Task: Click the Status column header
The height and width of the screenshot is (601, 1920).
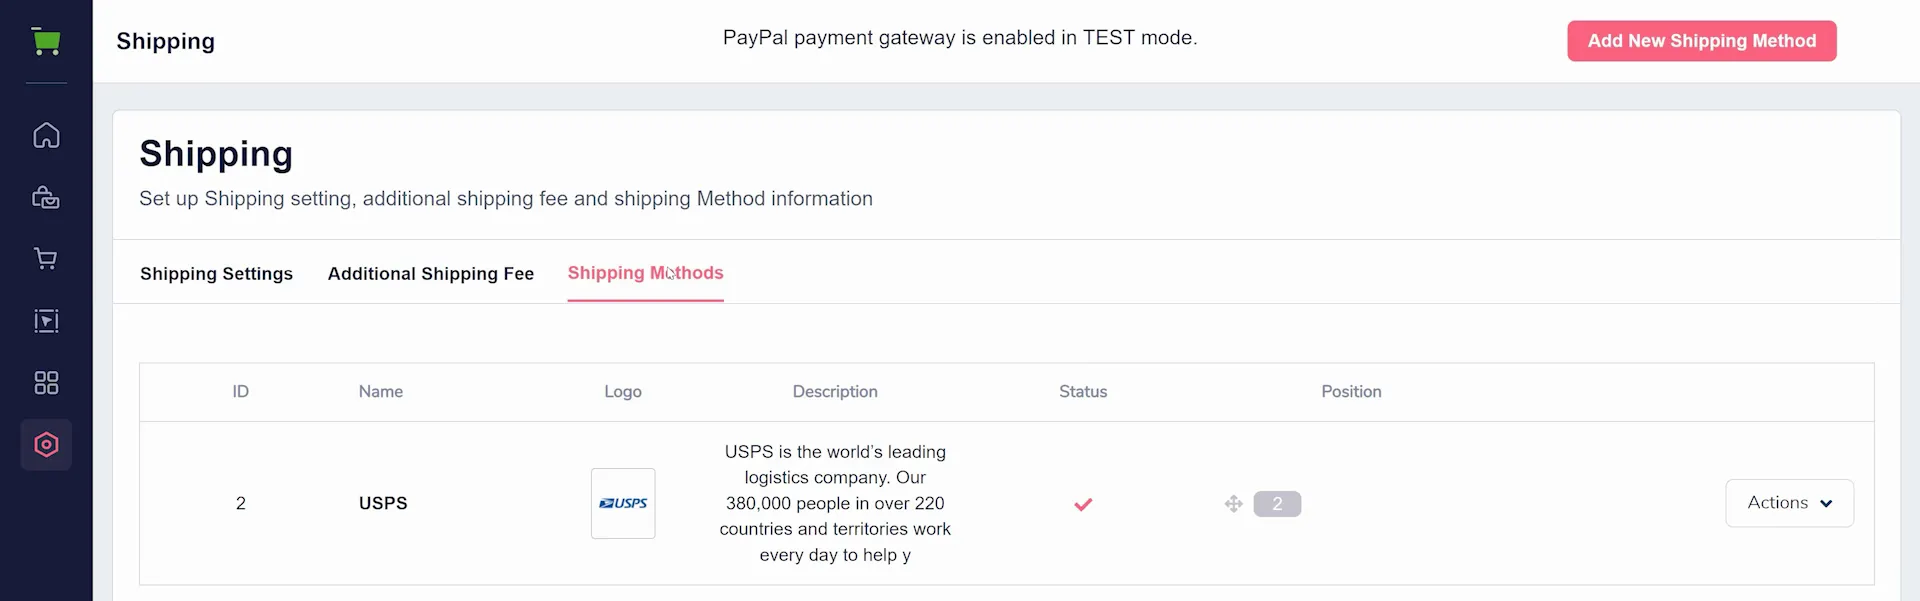Action: click(1083, 392)
